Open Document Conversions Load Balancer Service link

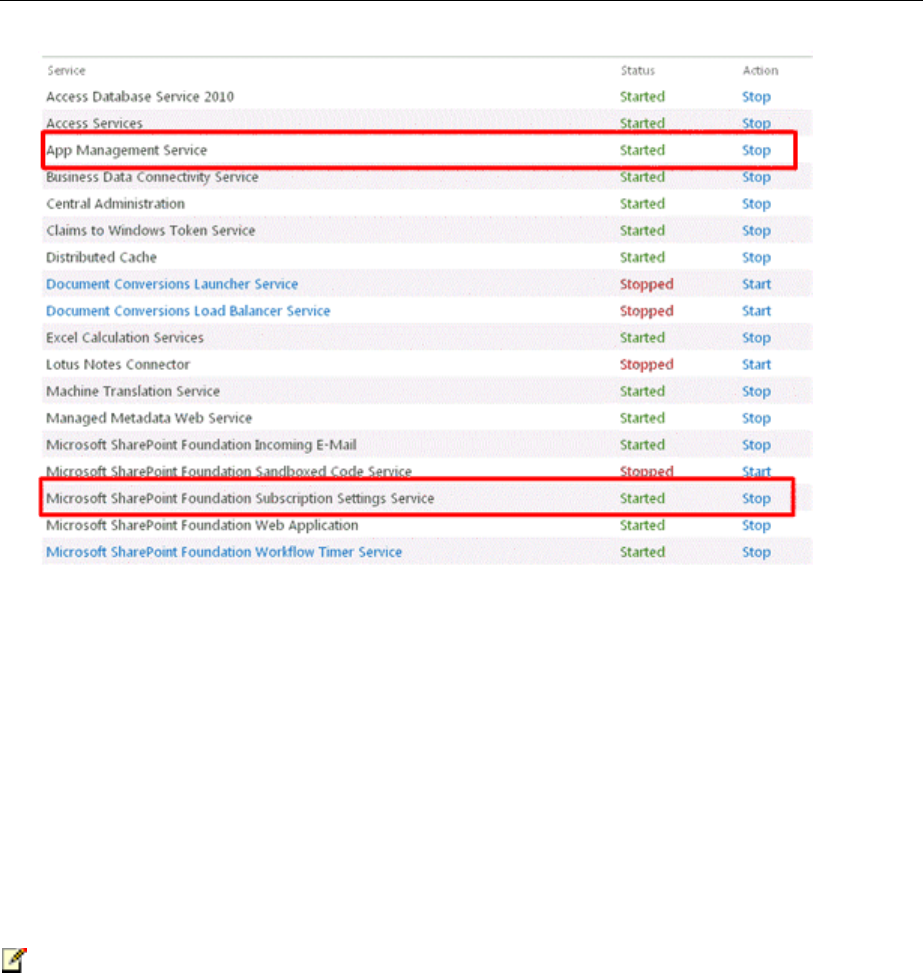pos(188,311)
